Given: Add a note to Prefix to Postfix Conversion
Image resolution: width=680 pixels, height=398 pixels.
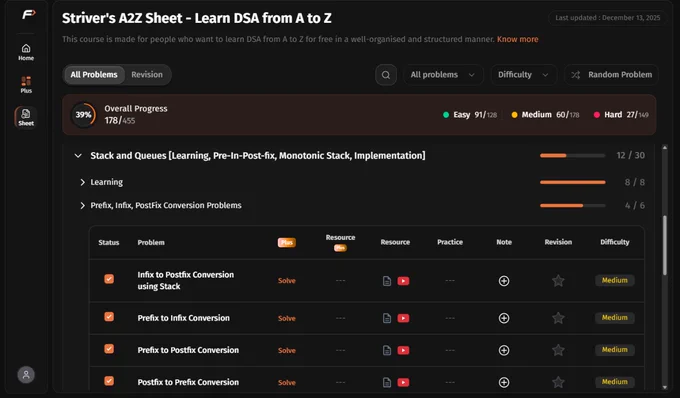Looking at the screenshot, I should click(504, 350).
